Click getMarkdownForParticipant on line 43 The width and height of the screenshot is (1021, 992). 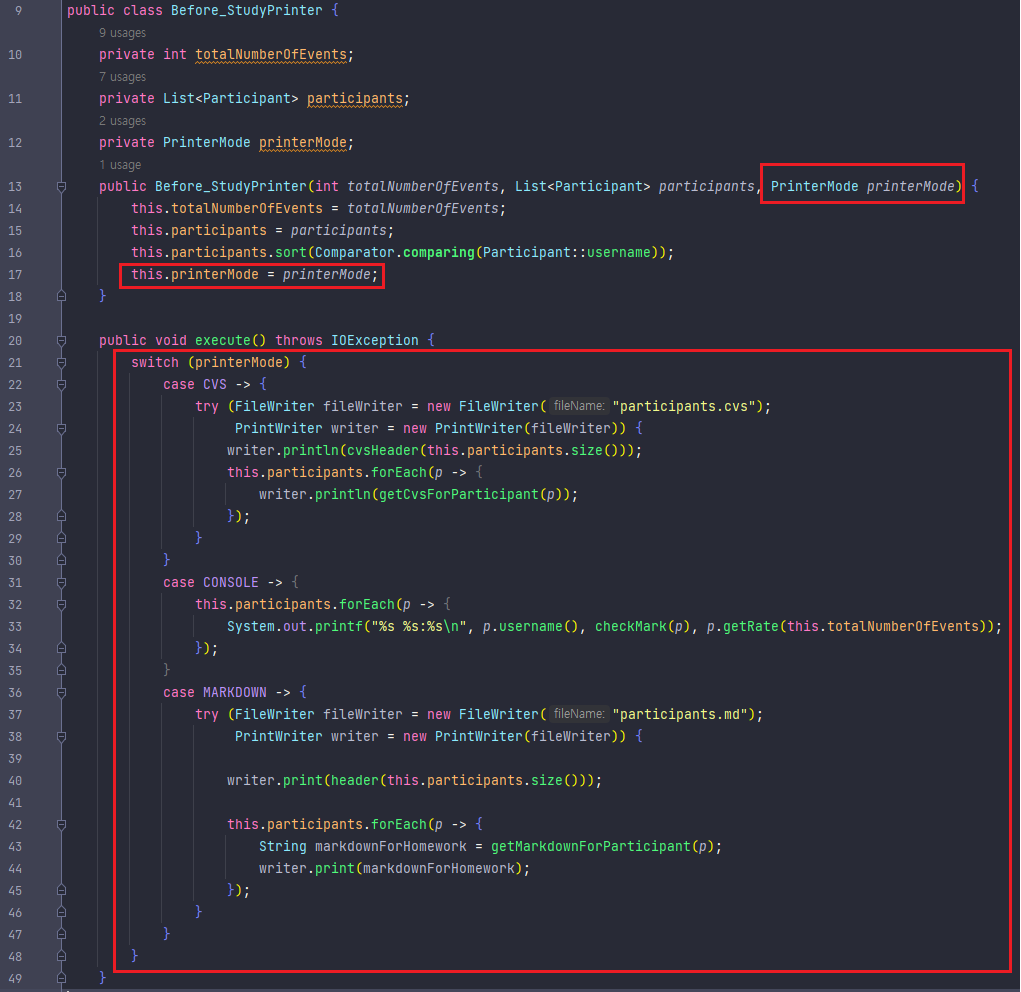pos(591,847)
